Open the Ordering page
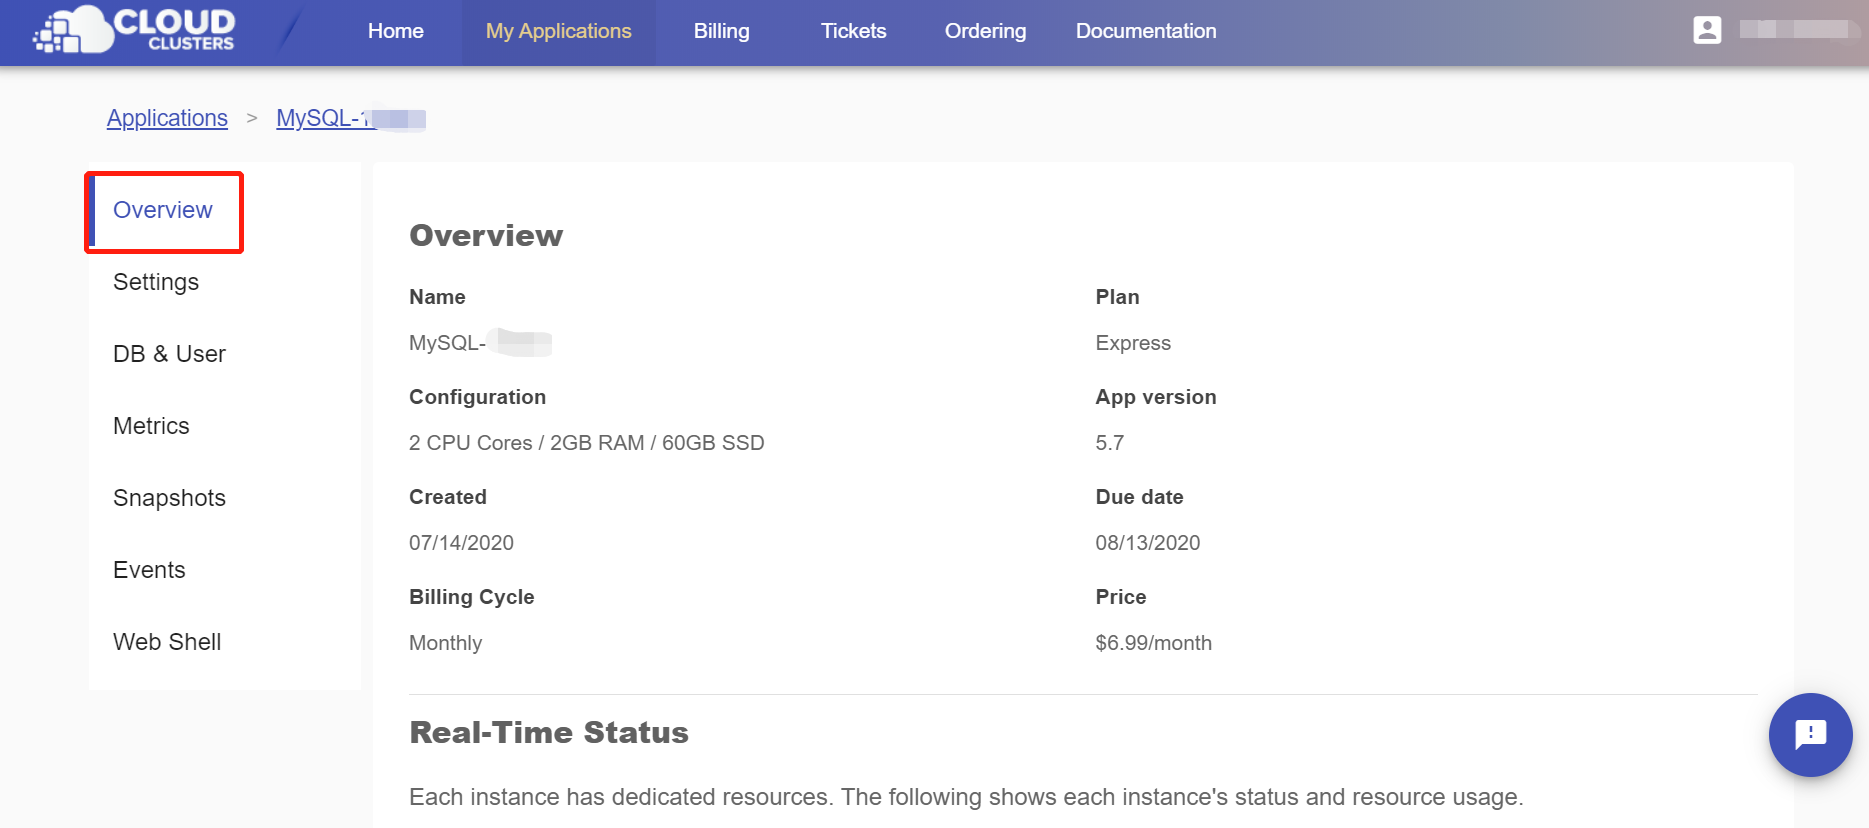 click(985, 31)
